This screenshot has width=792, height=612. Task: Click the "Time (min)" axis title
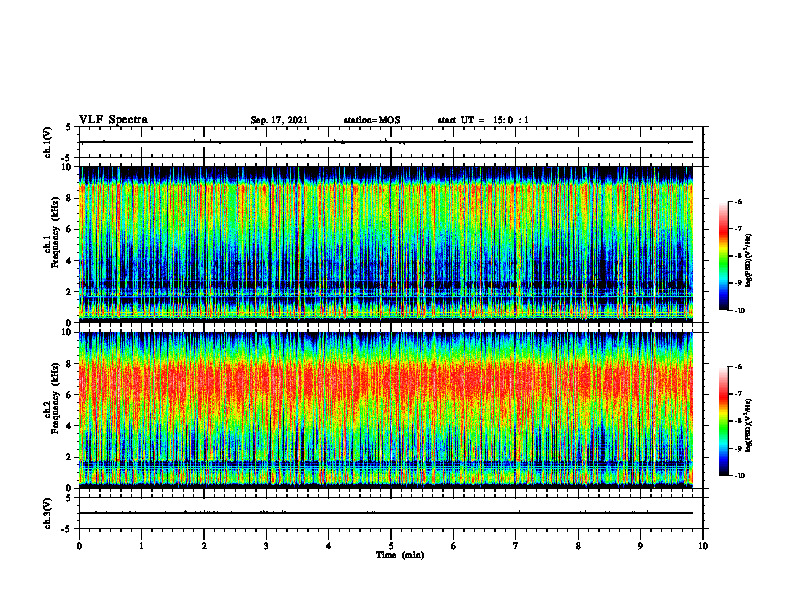coord(400,555)
